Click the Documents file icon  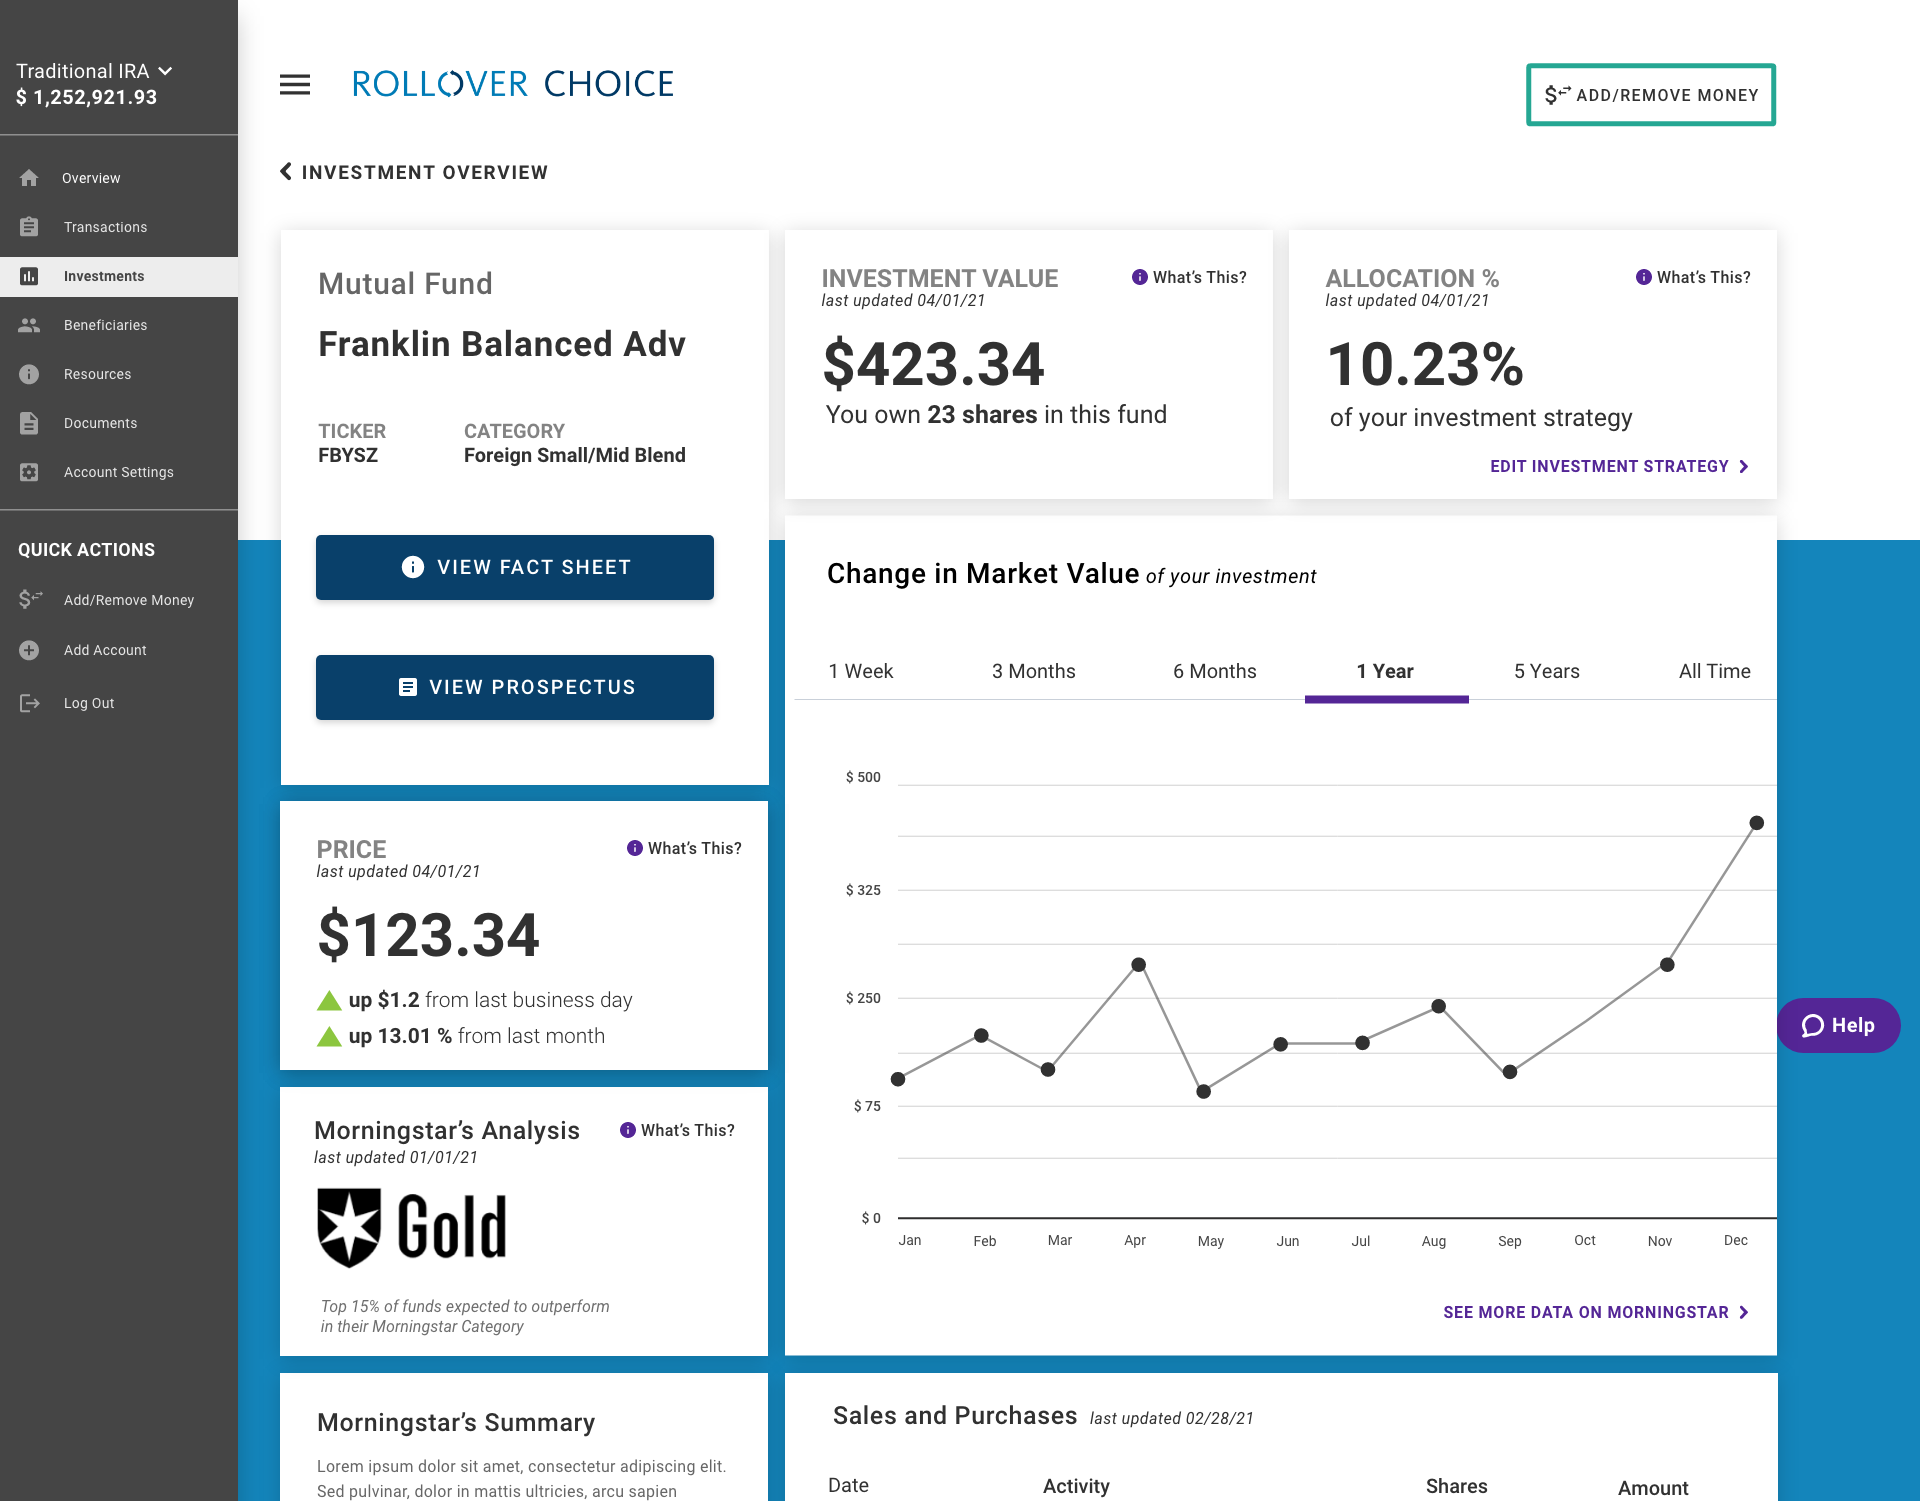click(29, 423)
